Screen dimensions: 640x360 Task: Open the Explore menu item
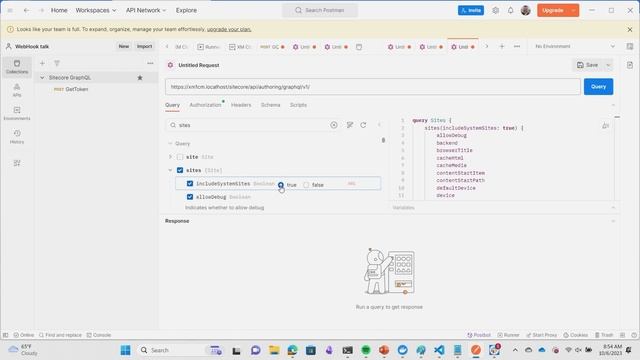(187, 10)
